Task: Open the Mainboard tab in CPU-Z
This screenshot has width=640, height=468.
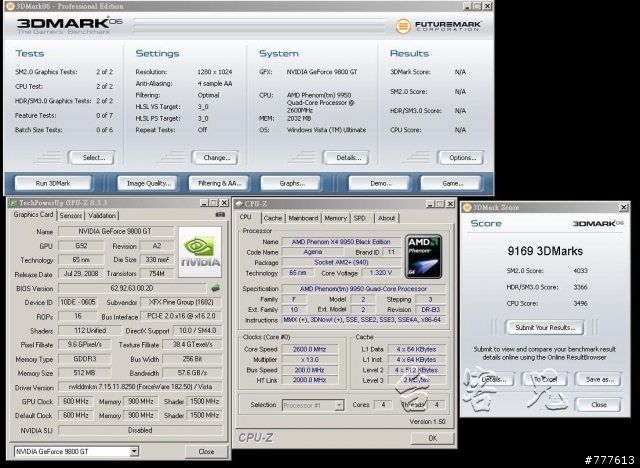Action: [x=303, y=218]
